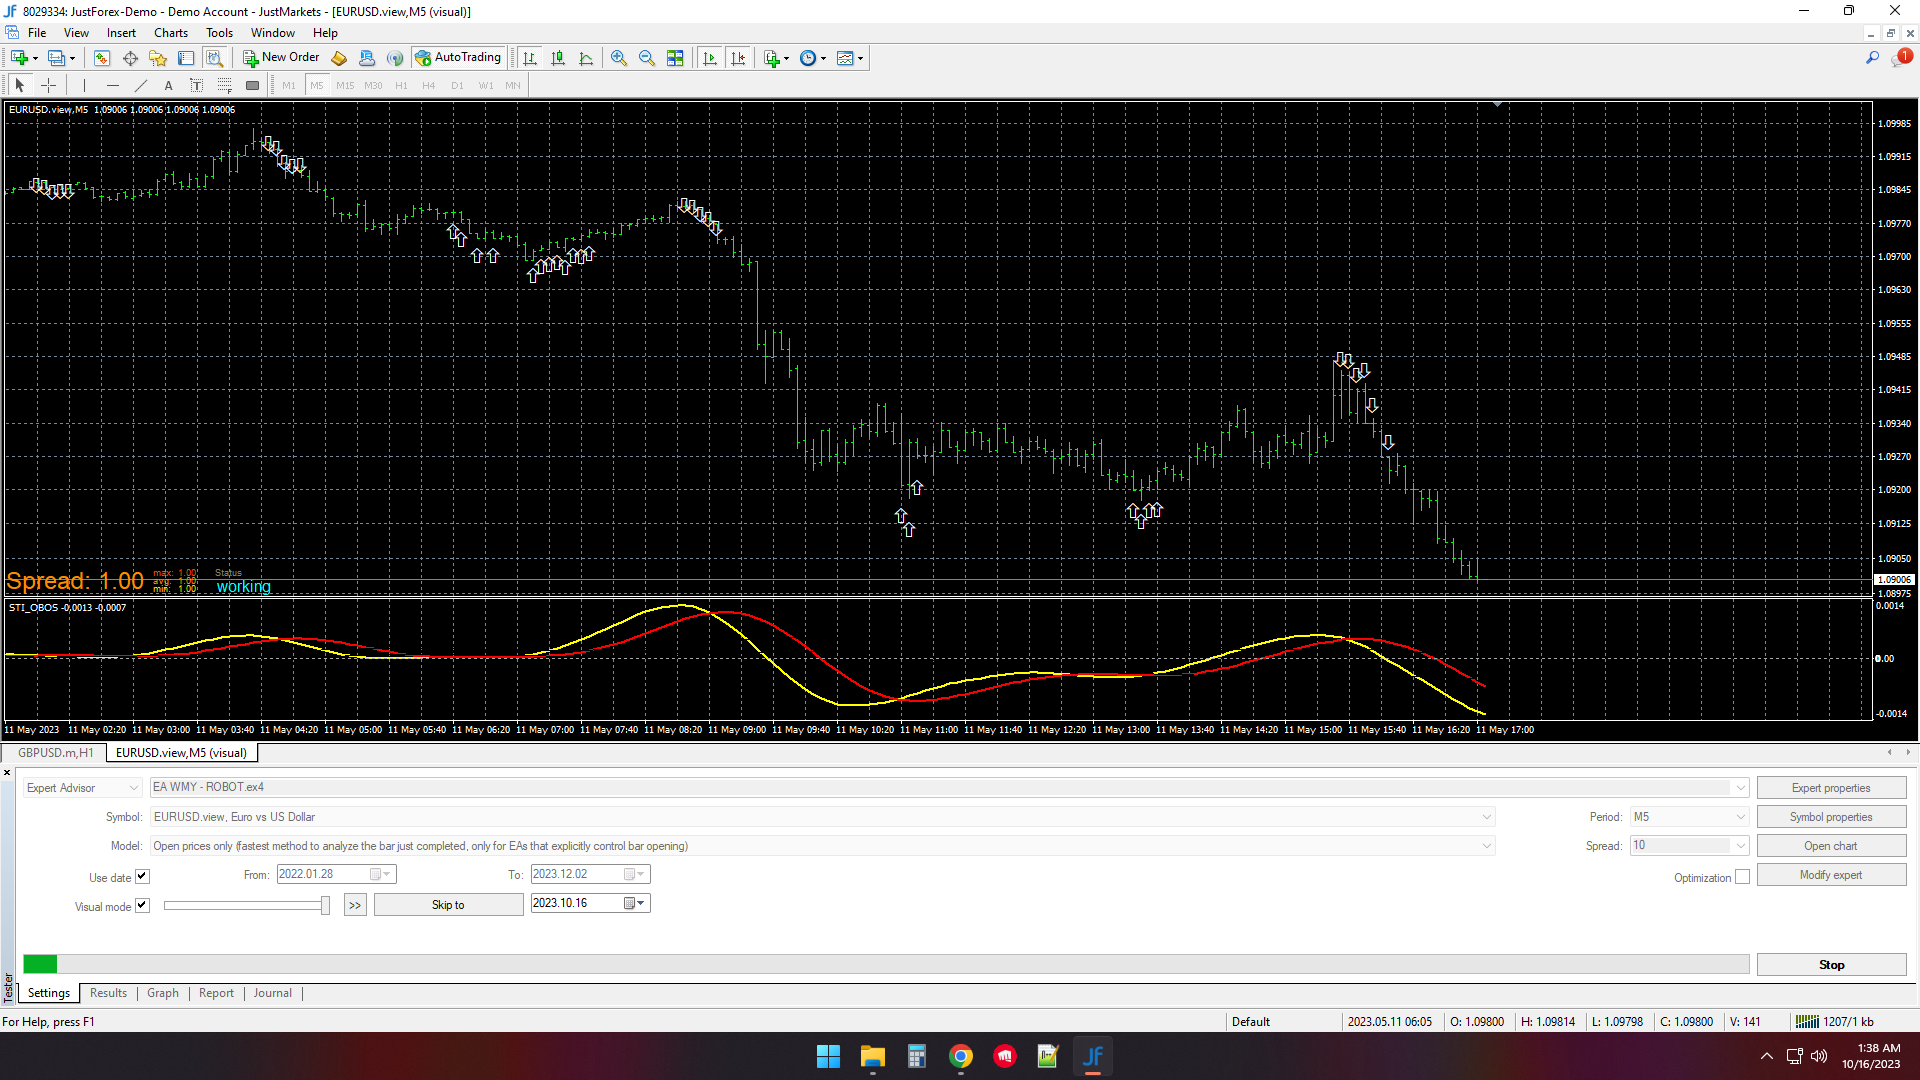The image size is (1920, 1080).
Task: Click the pause/step >> button
Action: pos(355,905)
